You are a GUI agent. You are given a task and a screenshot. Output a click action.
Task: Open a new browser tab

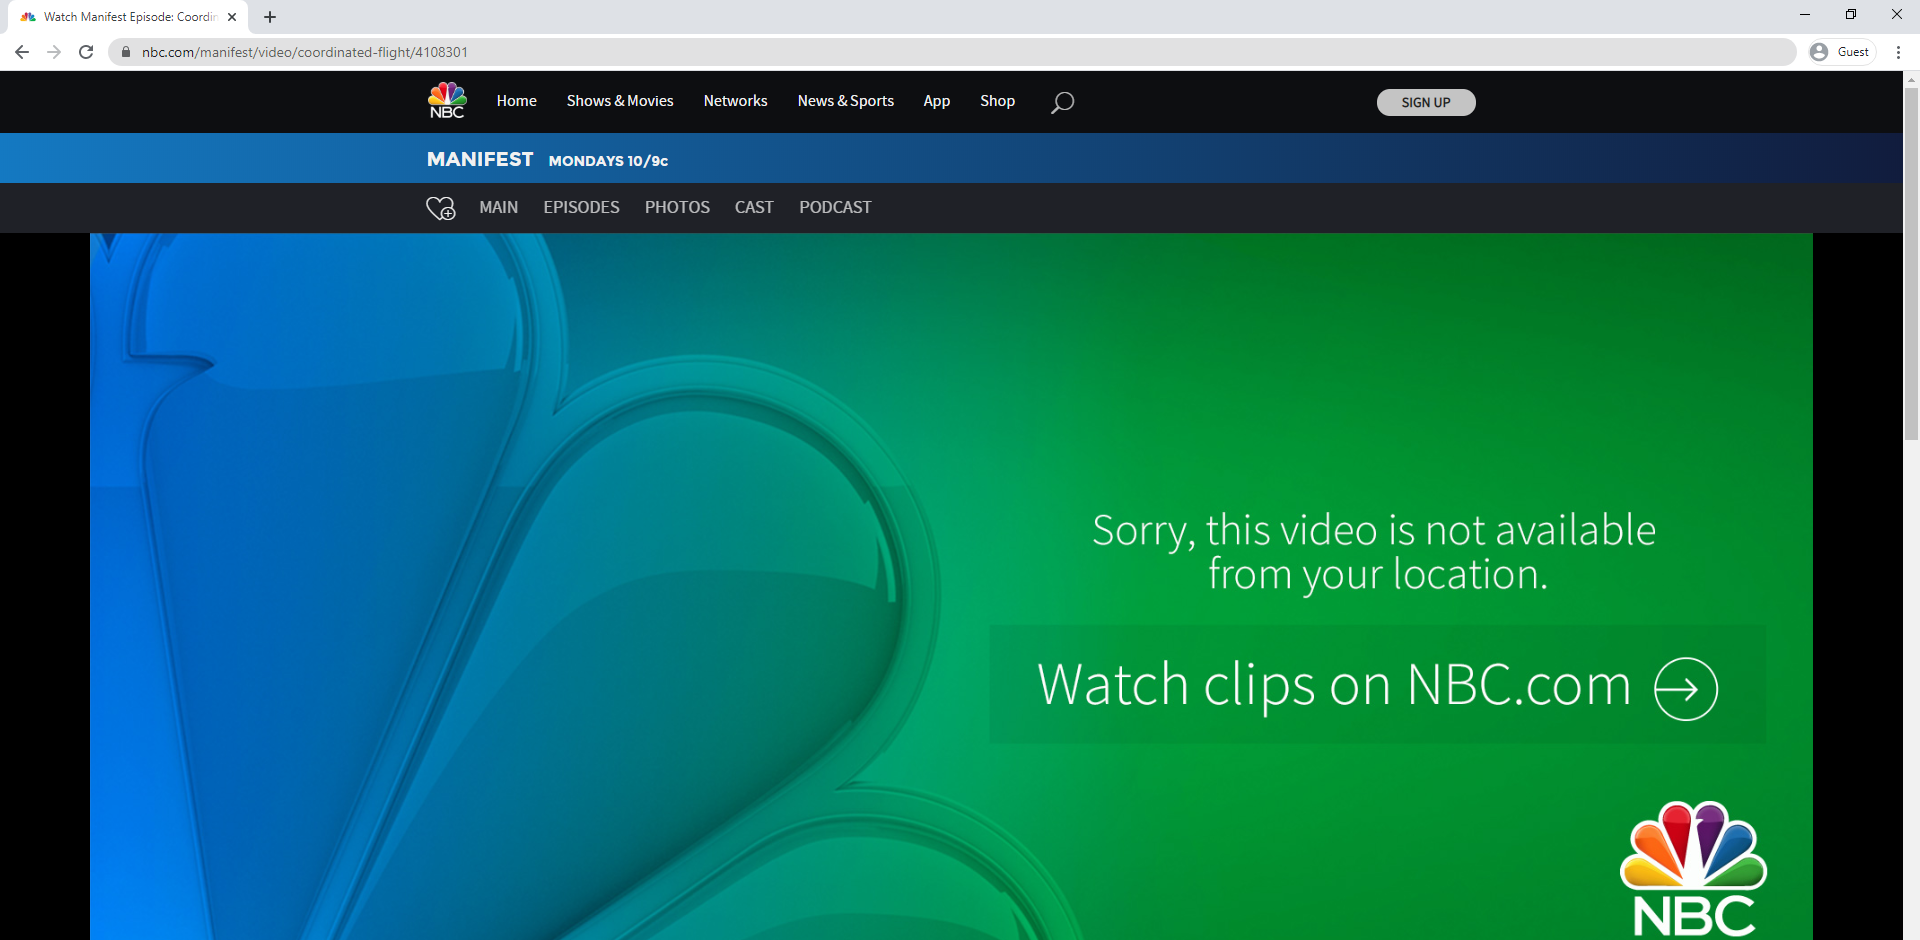[x=269, y=16]
